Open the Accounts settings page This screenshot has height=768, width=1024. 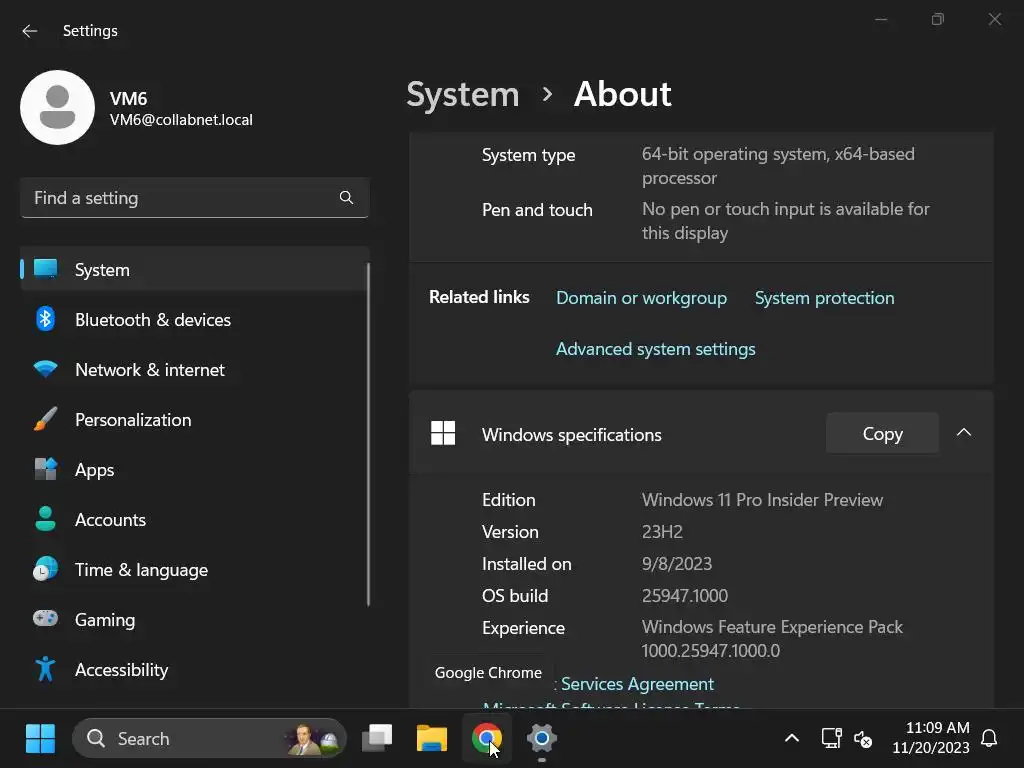click(195, 519)
